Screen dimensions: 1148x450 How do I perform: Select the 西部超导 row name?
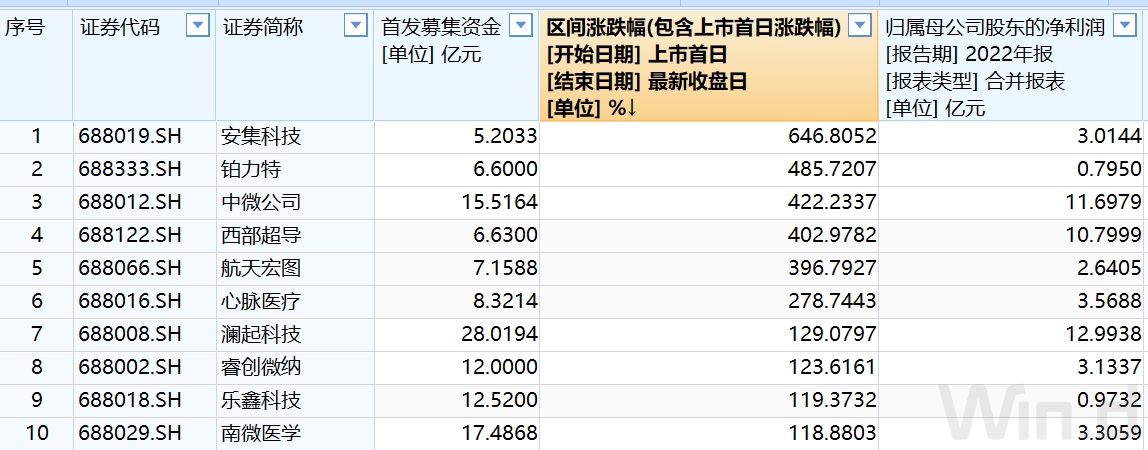(261, 236)
